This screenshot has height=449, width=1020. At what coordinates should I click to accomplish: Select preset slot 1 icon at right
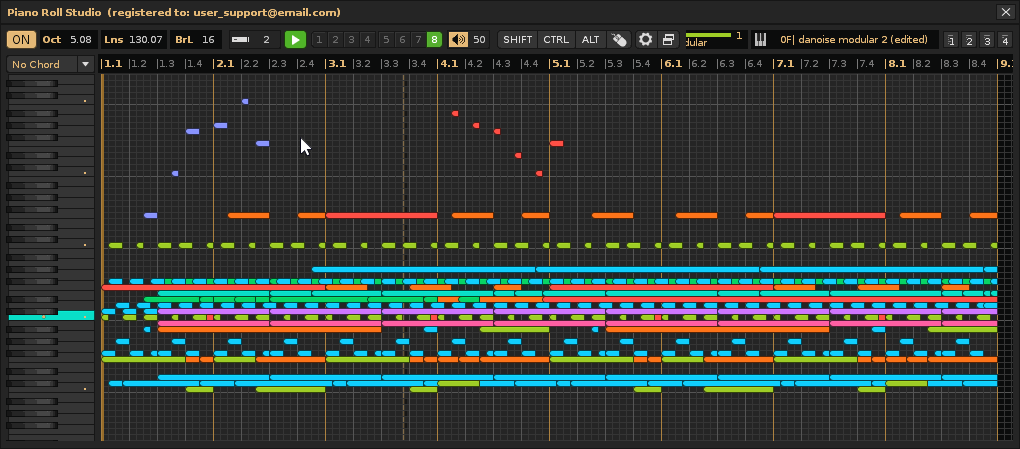tap(951, 40)
